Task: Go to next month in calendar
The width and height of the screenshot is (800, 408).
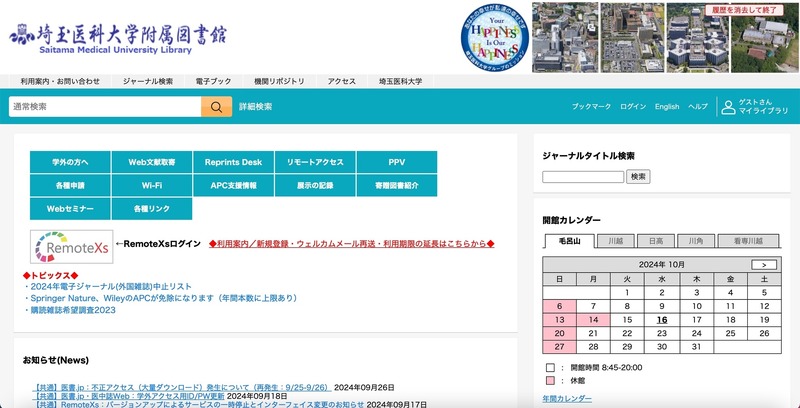Action: click(x=764, y=264)
